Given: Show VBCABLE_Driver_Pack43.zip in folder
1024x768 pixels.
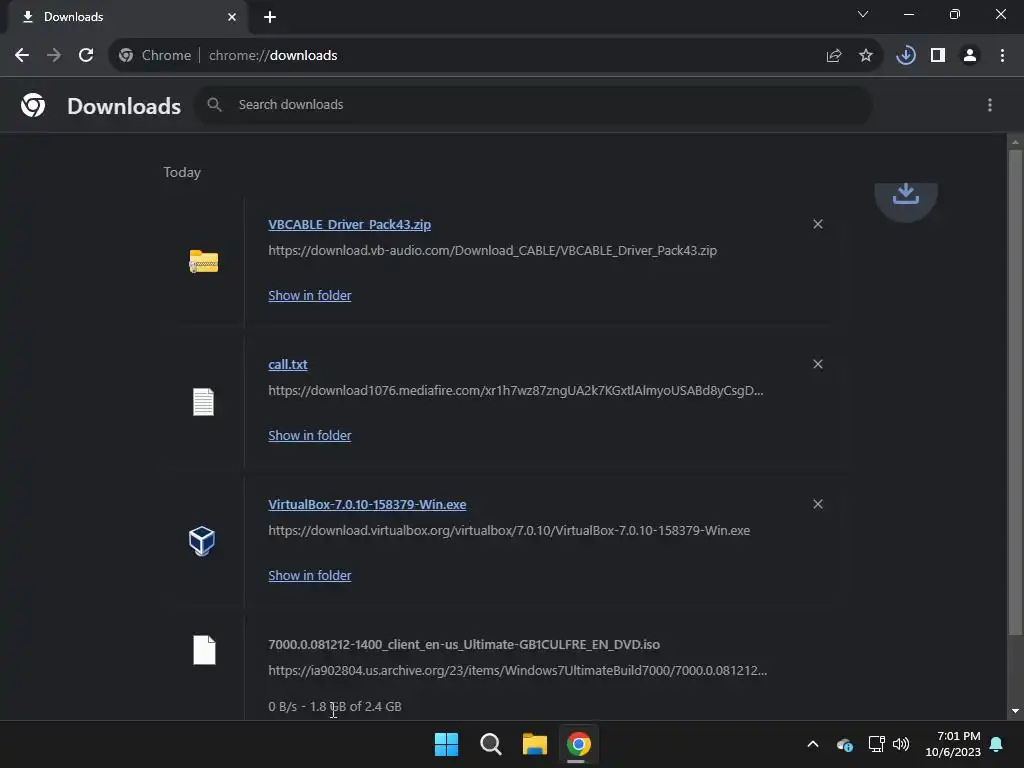Looking at the screenshot, I should point(310,295).
